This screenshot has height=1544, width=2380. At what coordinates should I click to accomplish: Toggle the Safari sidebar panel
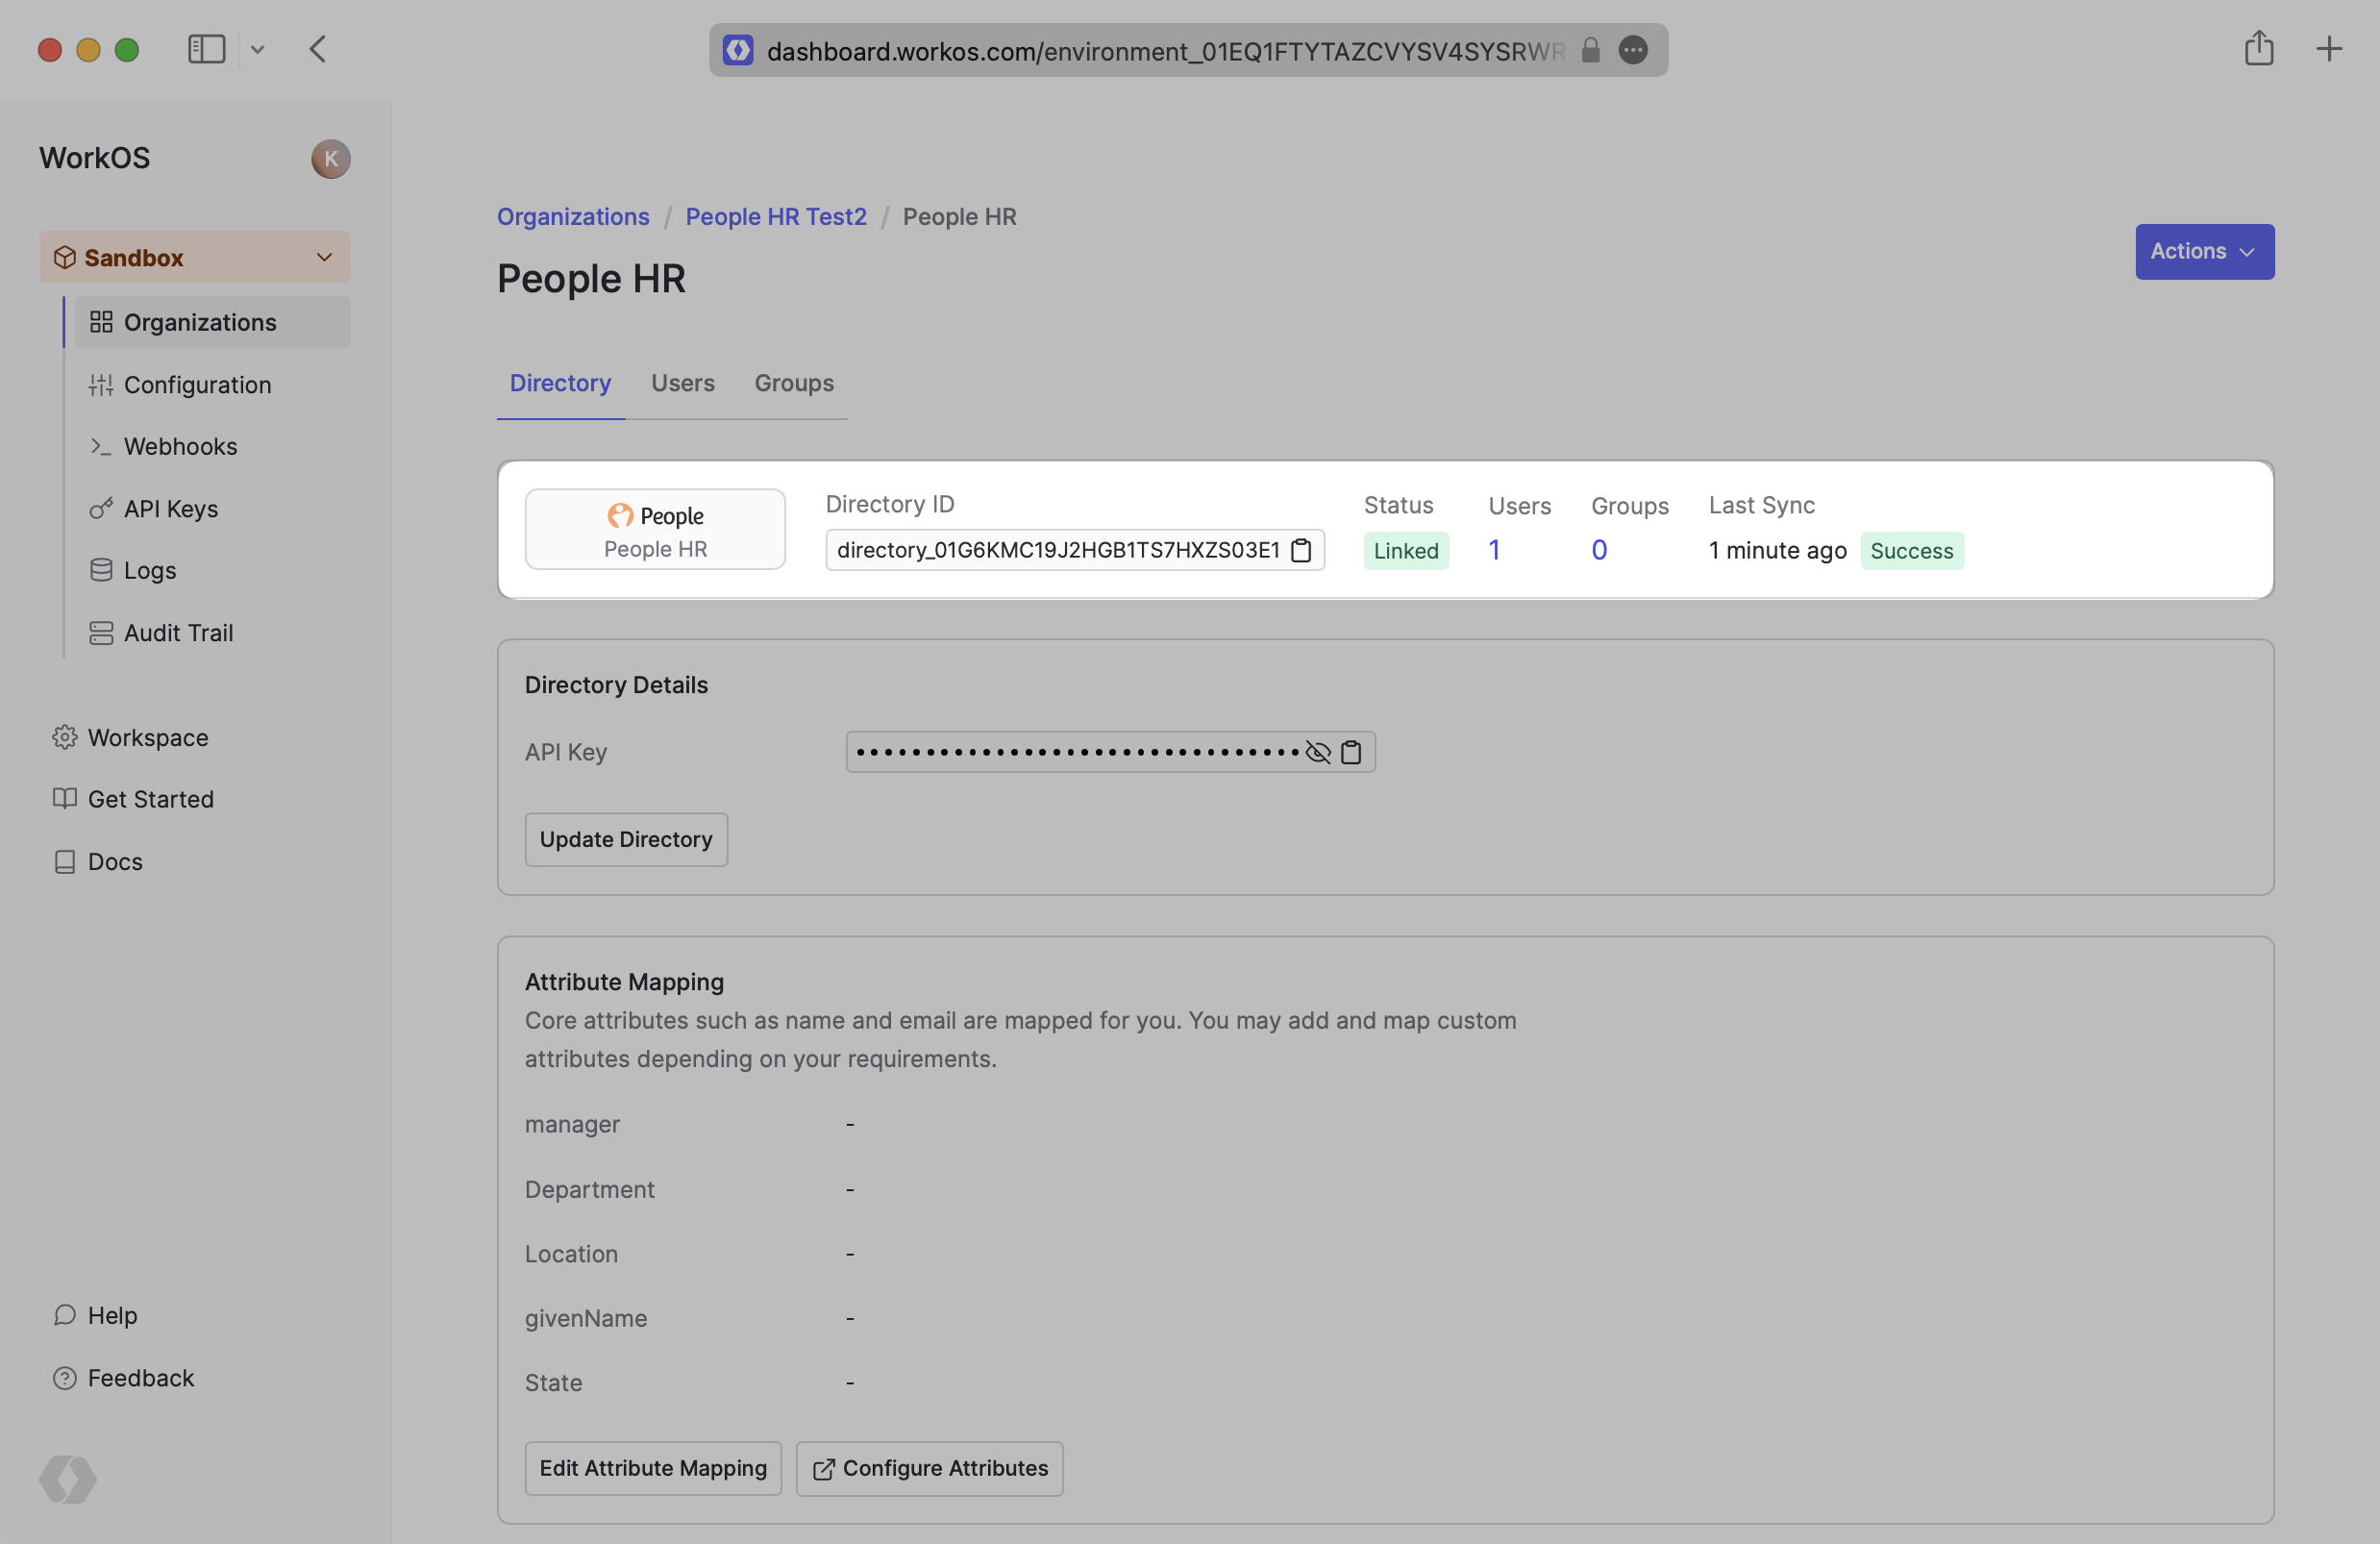pos(207,49)
